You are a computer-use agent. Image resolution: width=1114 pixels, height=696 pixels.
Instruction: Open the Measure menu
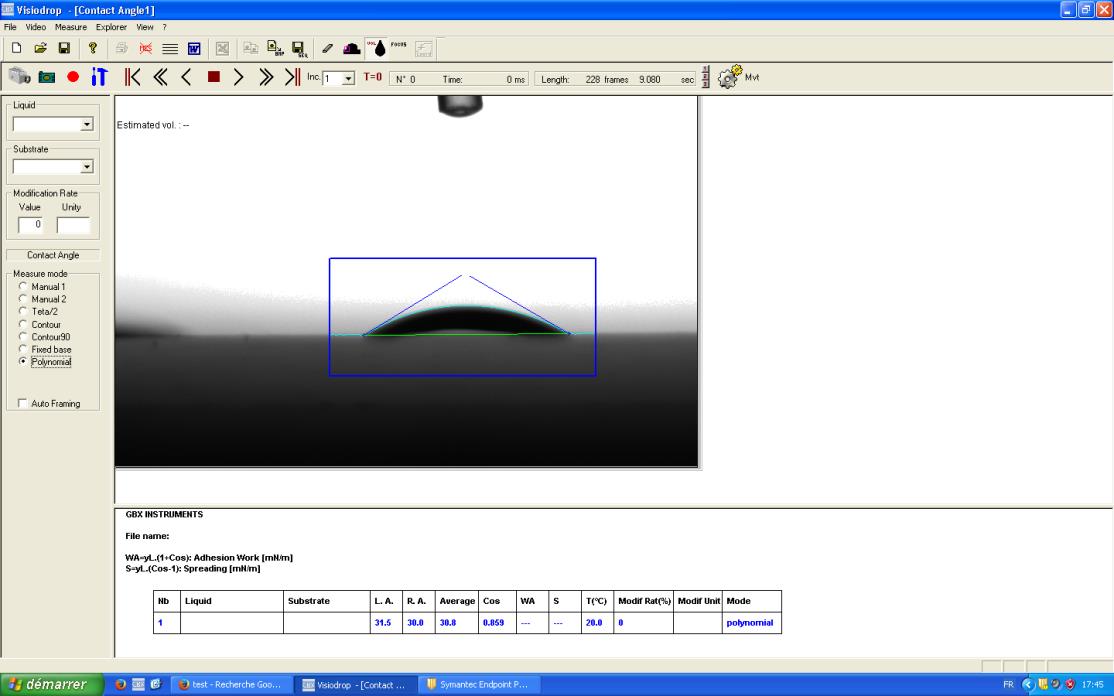(71, 27)
